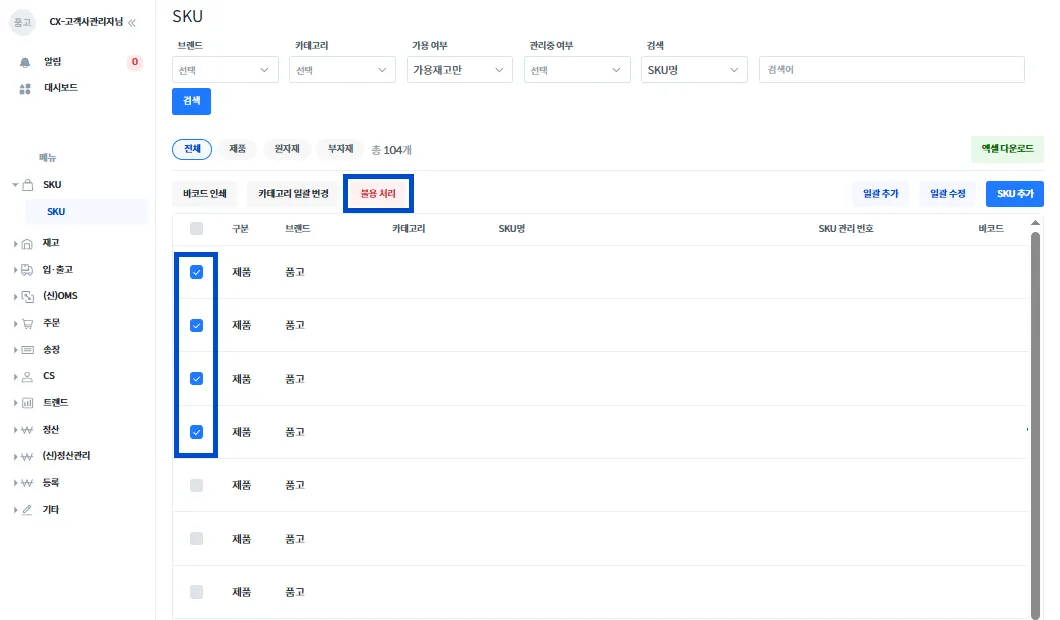Screen dimensions: 1060x620
Task: Expand the 주문 menu group arrow
Action: point(15,323)
